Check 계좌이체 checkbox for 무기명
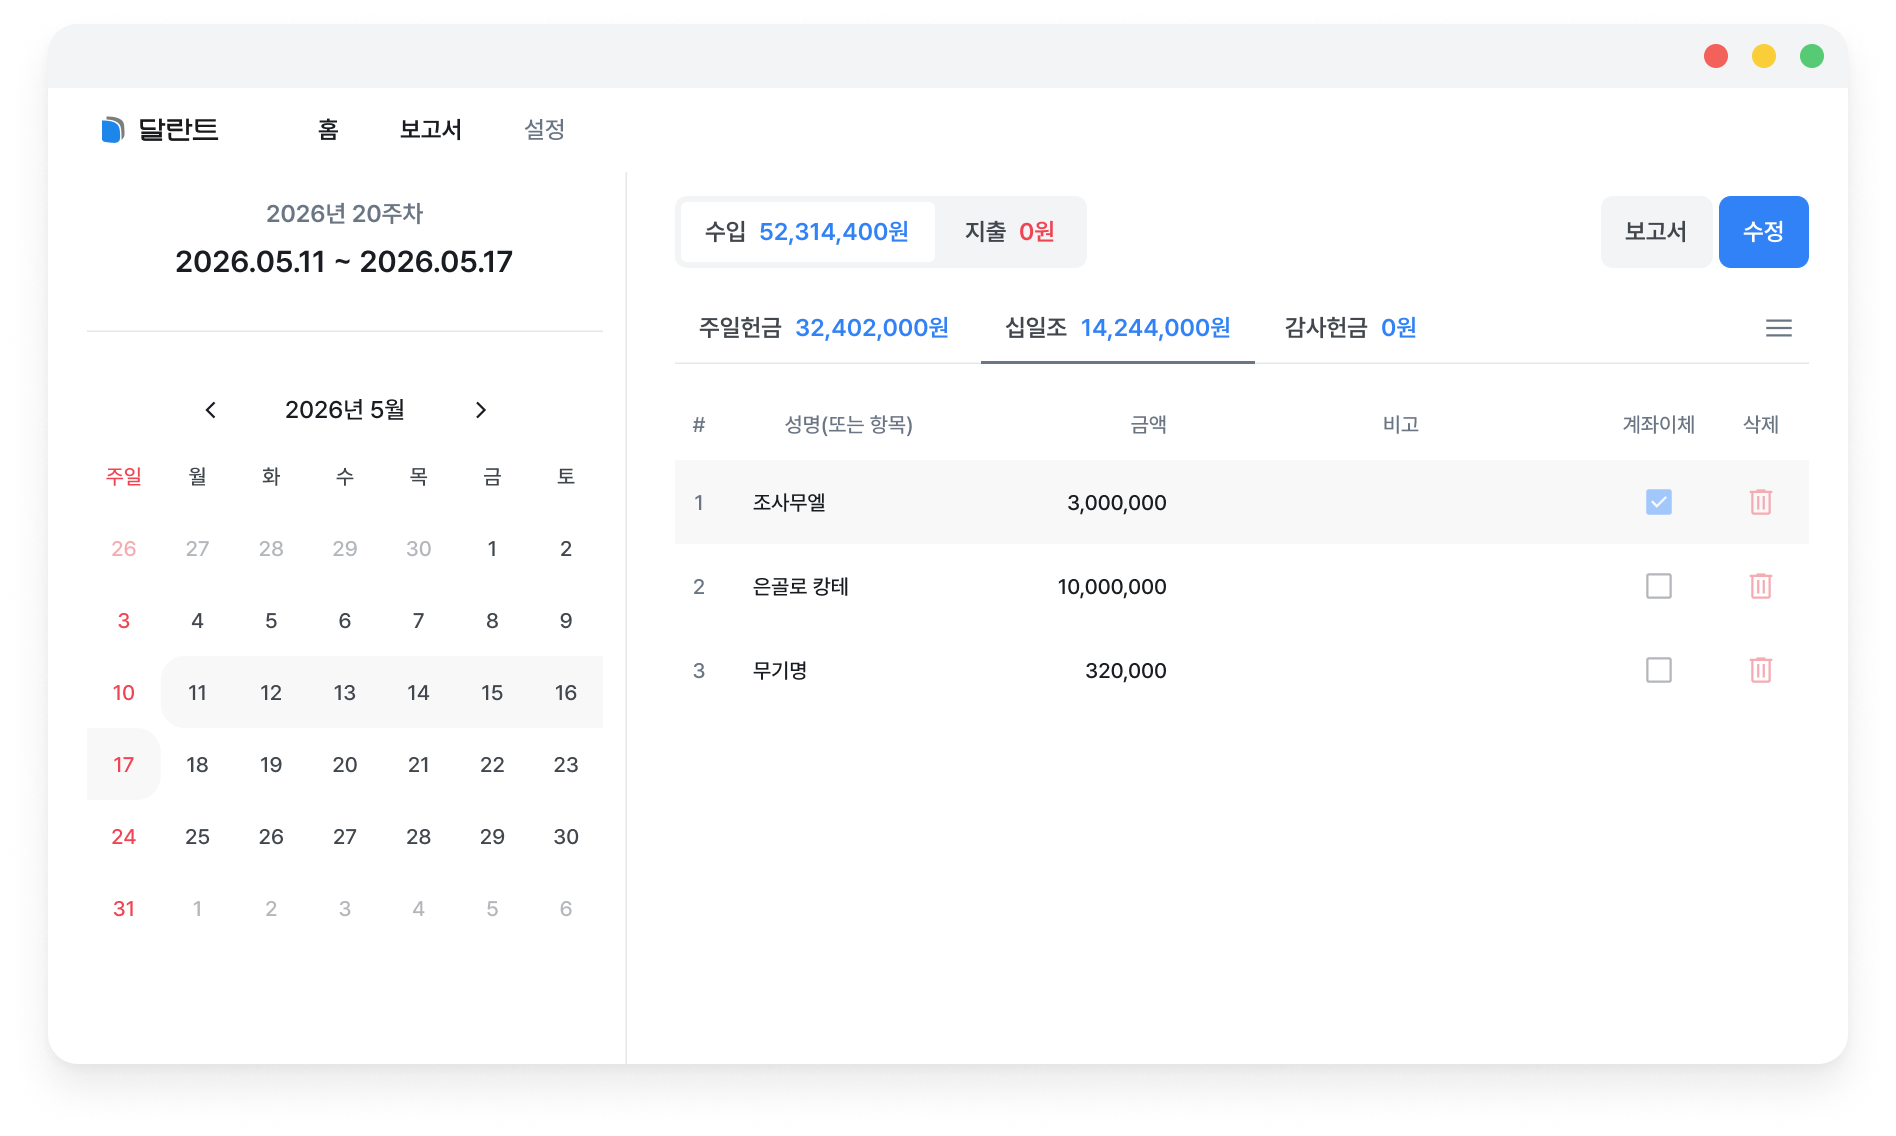 [x=1658, y=670]
